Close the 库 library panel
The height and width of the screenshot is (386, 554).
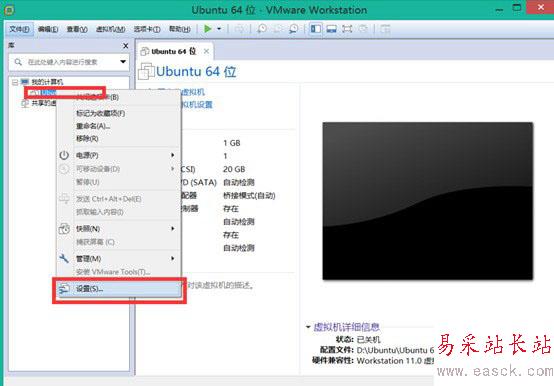(125, 46)
